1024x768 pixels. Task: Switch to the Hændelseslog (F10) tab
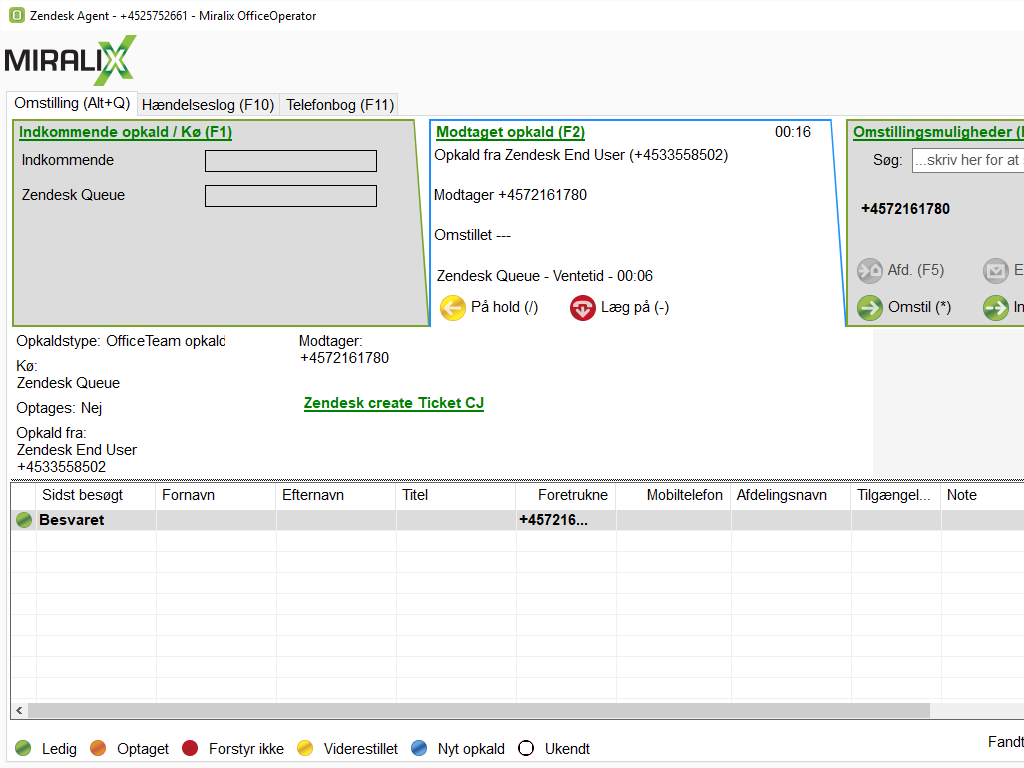click(x=208, y=105)
